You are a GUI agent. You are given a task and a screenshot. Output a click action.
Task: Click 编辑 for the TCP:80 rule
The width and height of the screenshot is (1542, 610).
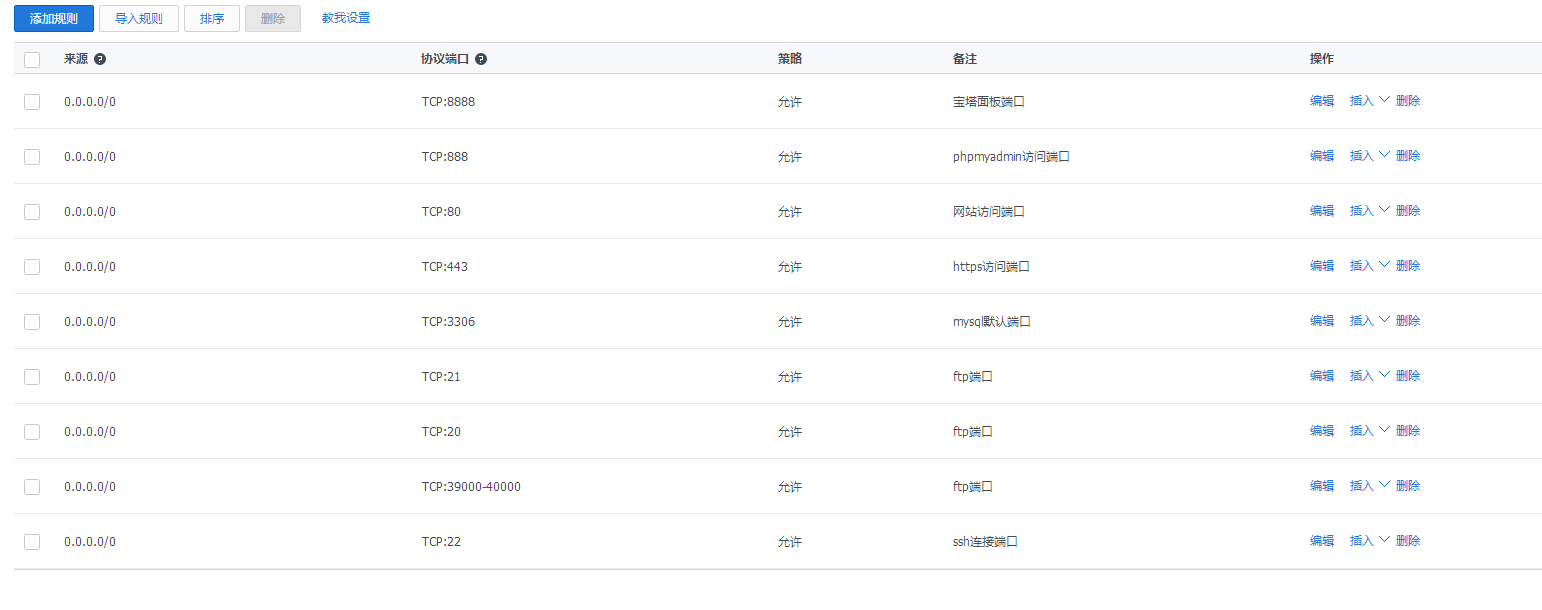click(x=1322, y=211)
